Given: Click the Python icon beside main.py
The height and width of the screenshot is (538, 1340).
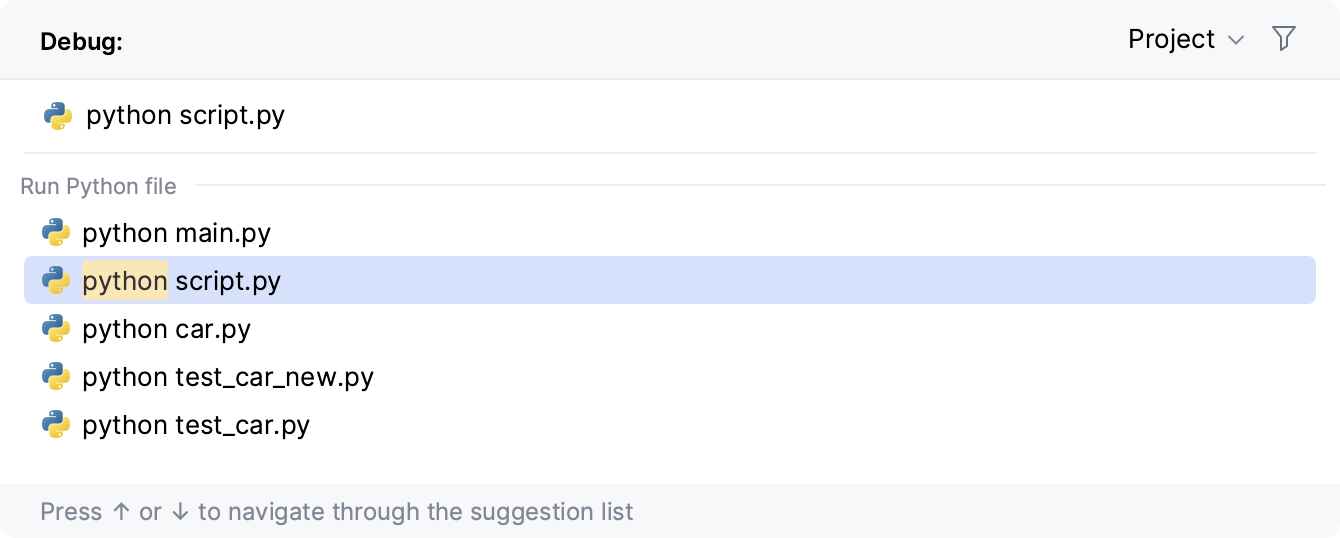Looking at the screenshot, I should [x=56, y=233].
